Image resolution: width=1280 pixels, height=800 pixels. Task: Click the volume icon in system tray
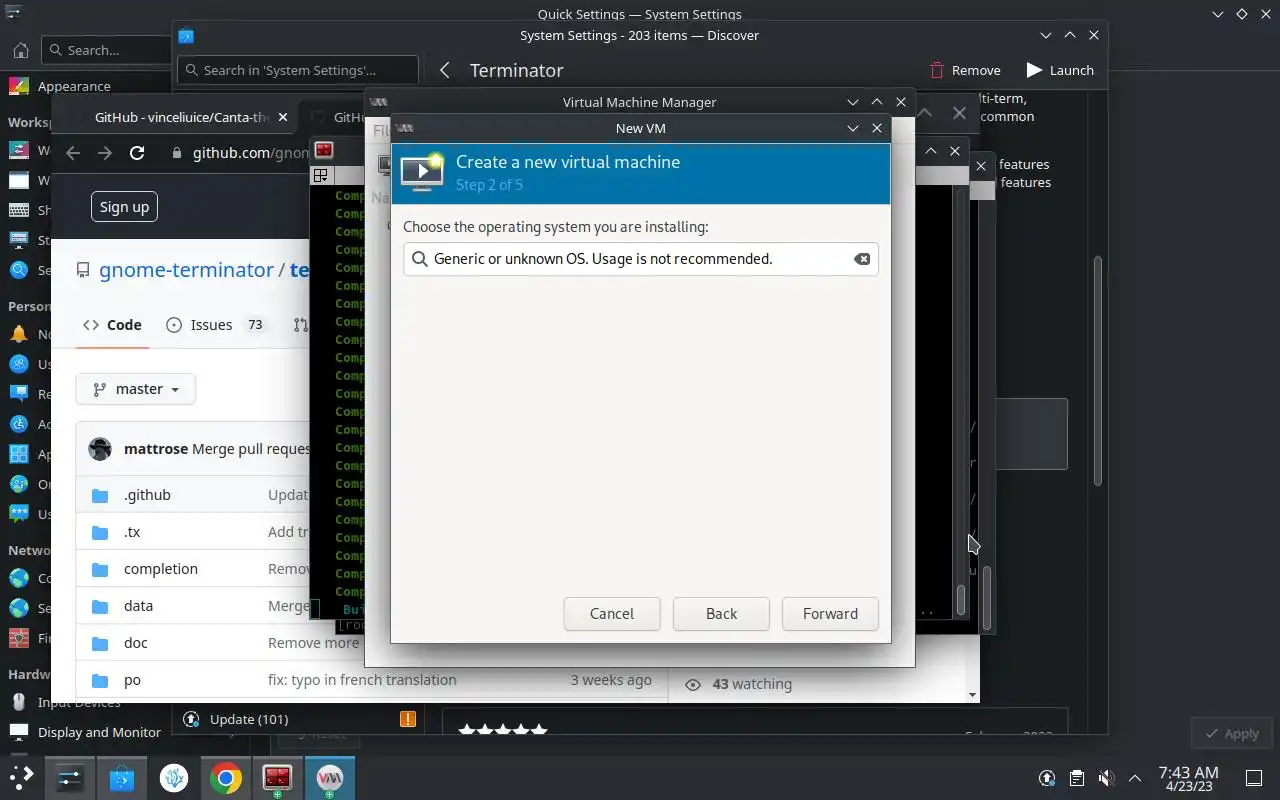(x=1106, y=778)
